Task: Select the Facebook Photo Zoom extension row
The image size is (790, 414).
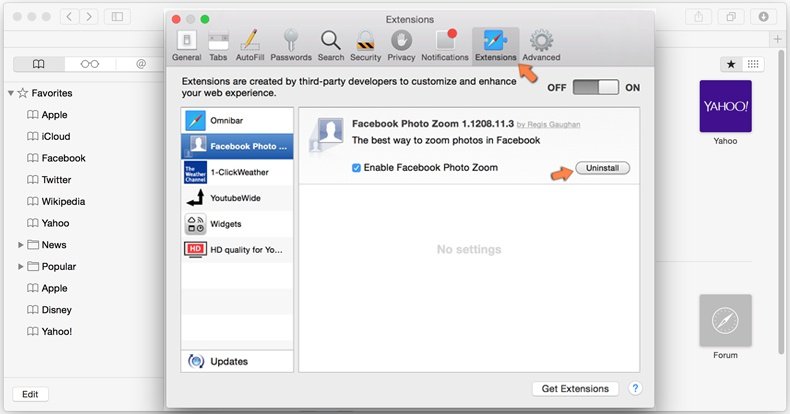Action: 237,146
